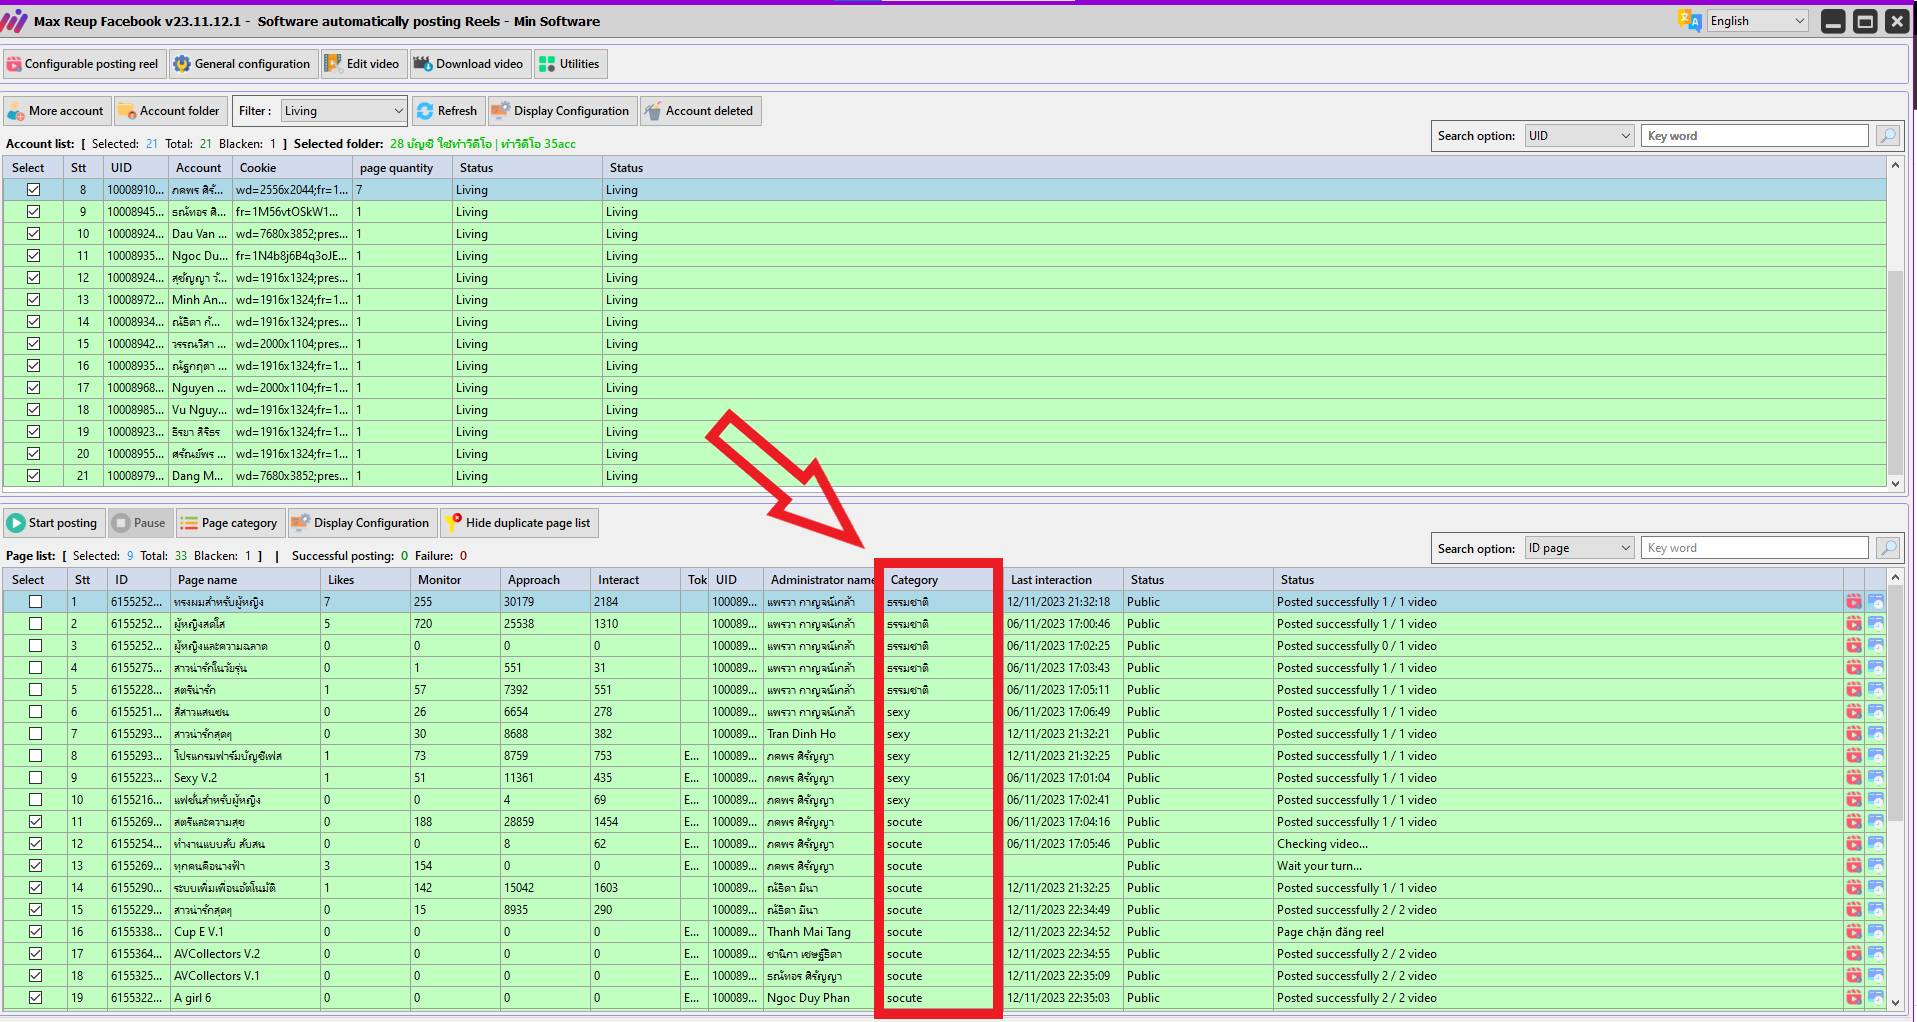The image size is (1917, 1022).
Task: Uncheck account row 21 Dang M checkbox
Action: pos(34,476)
